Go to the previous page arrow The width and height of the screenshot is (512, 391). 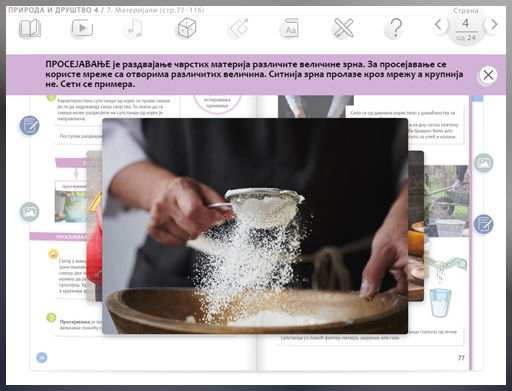(439, 24)
